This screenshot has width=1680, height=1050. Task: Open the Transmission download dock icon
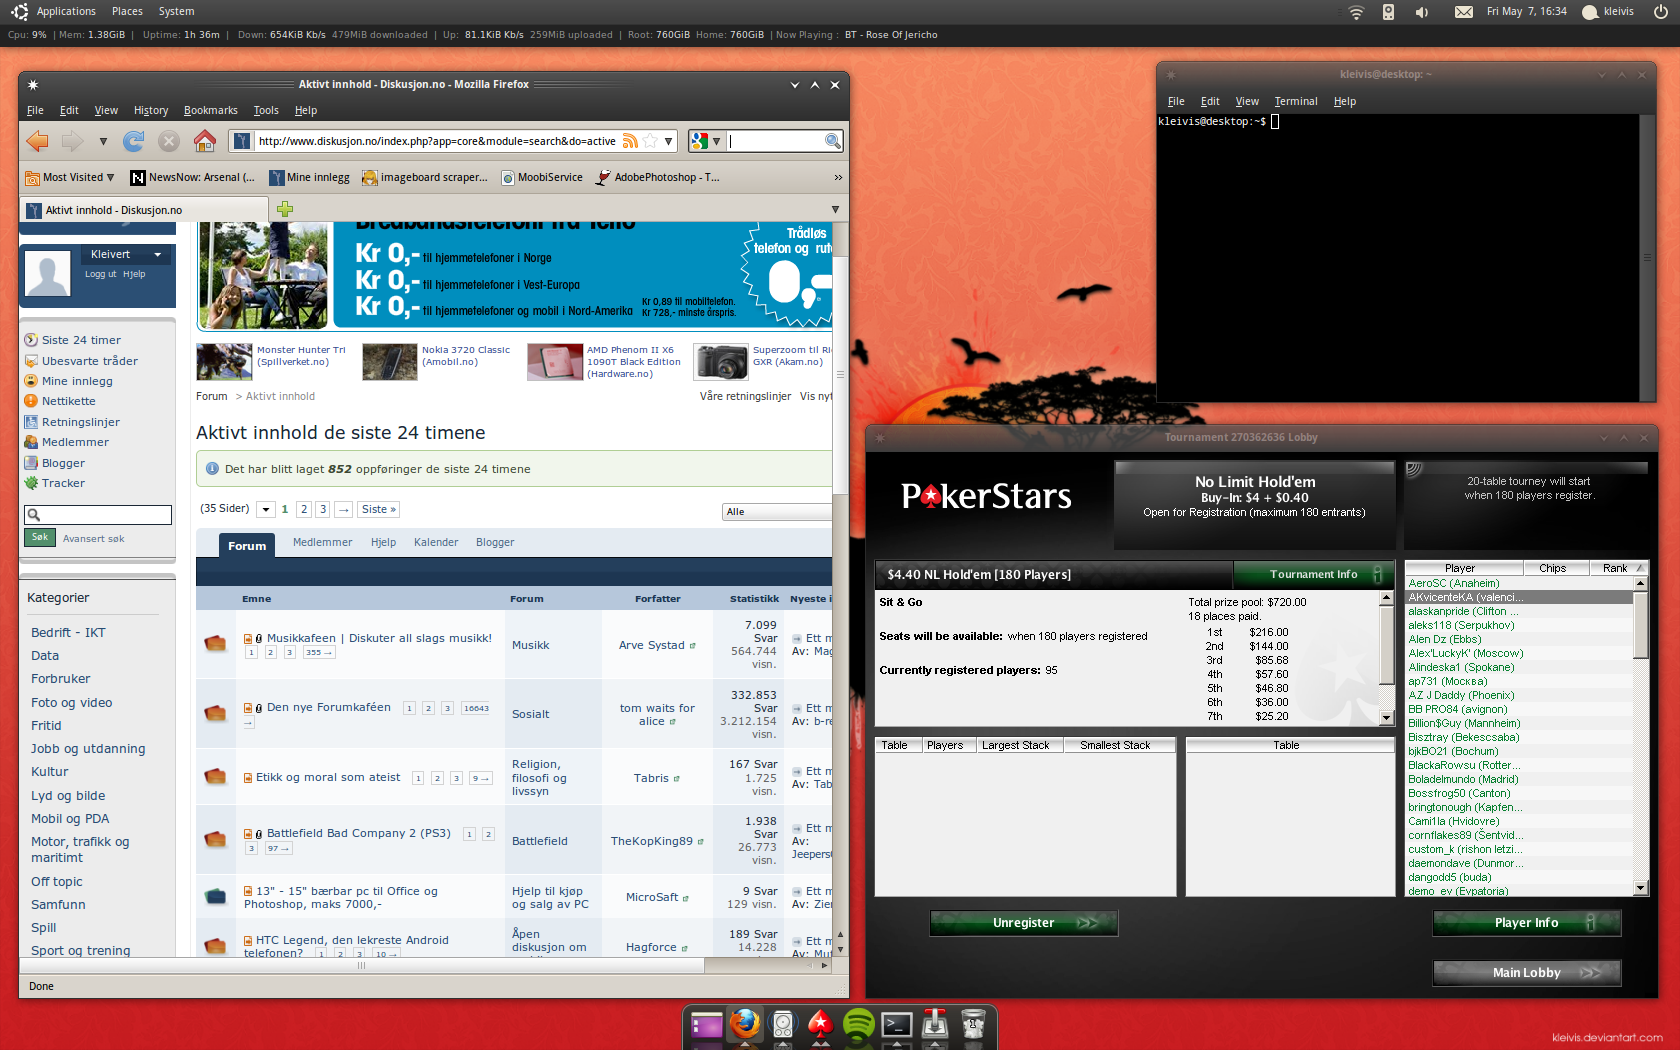pos(934,1025)
